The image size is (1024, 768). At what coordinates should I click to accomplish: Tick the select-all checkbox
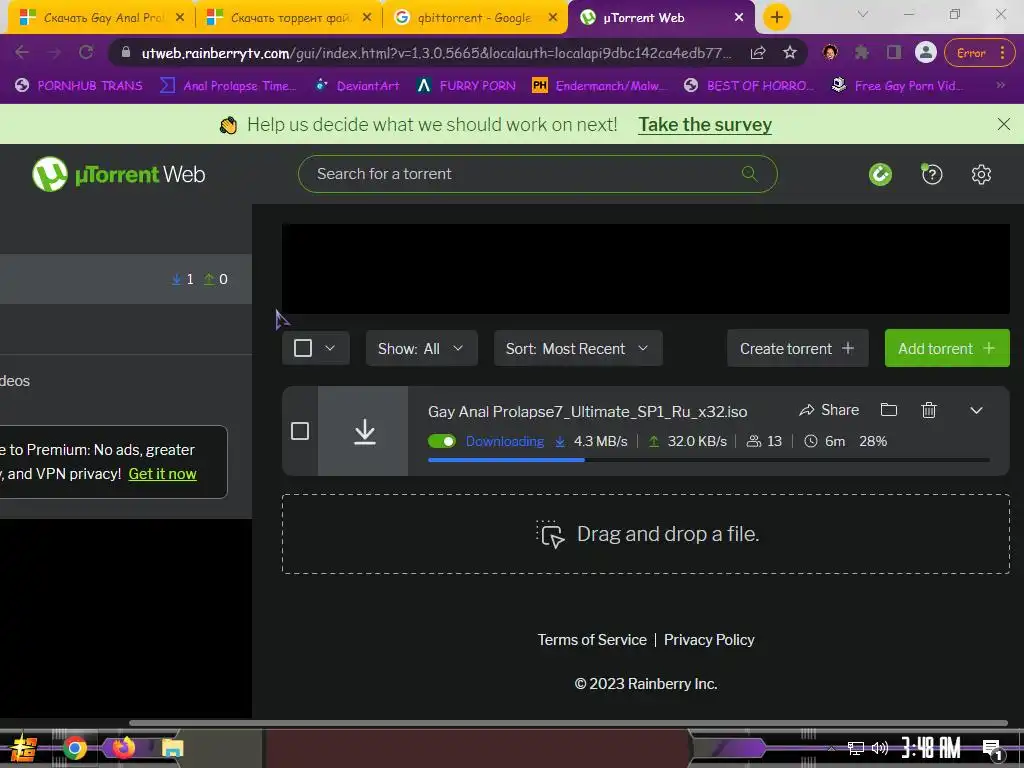[303, 348]
